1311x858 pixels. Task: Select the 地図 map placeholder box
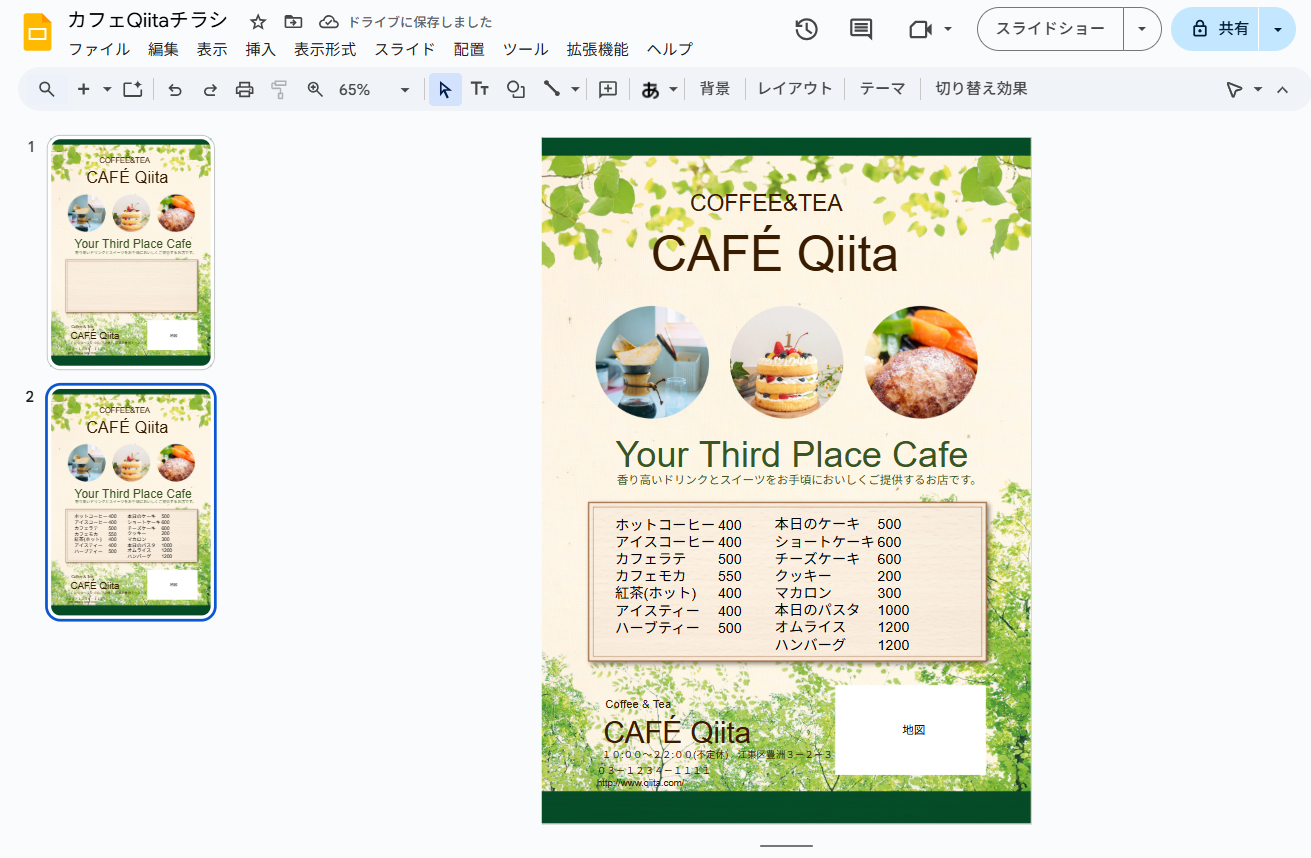click(x=910, y=730)
